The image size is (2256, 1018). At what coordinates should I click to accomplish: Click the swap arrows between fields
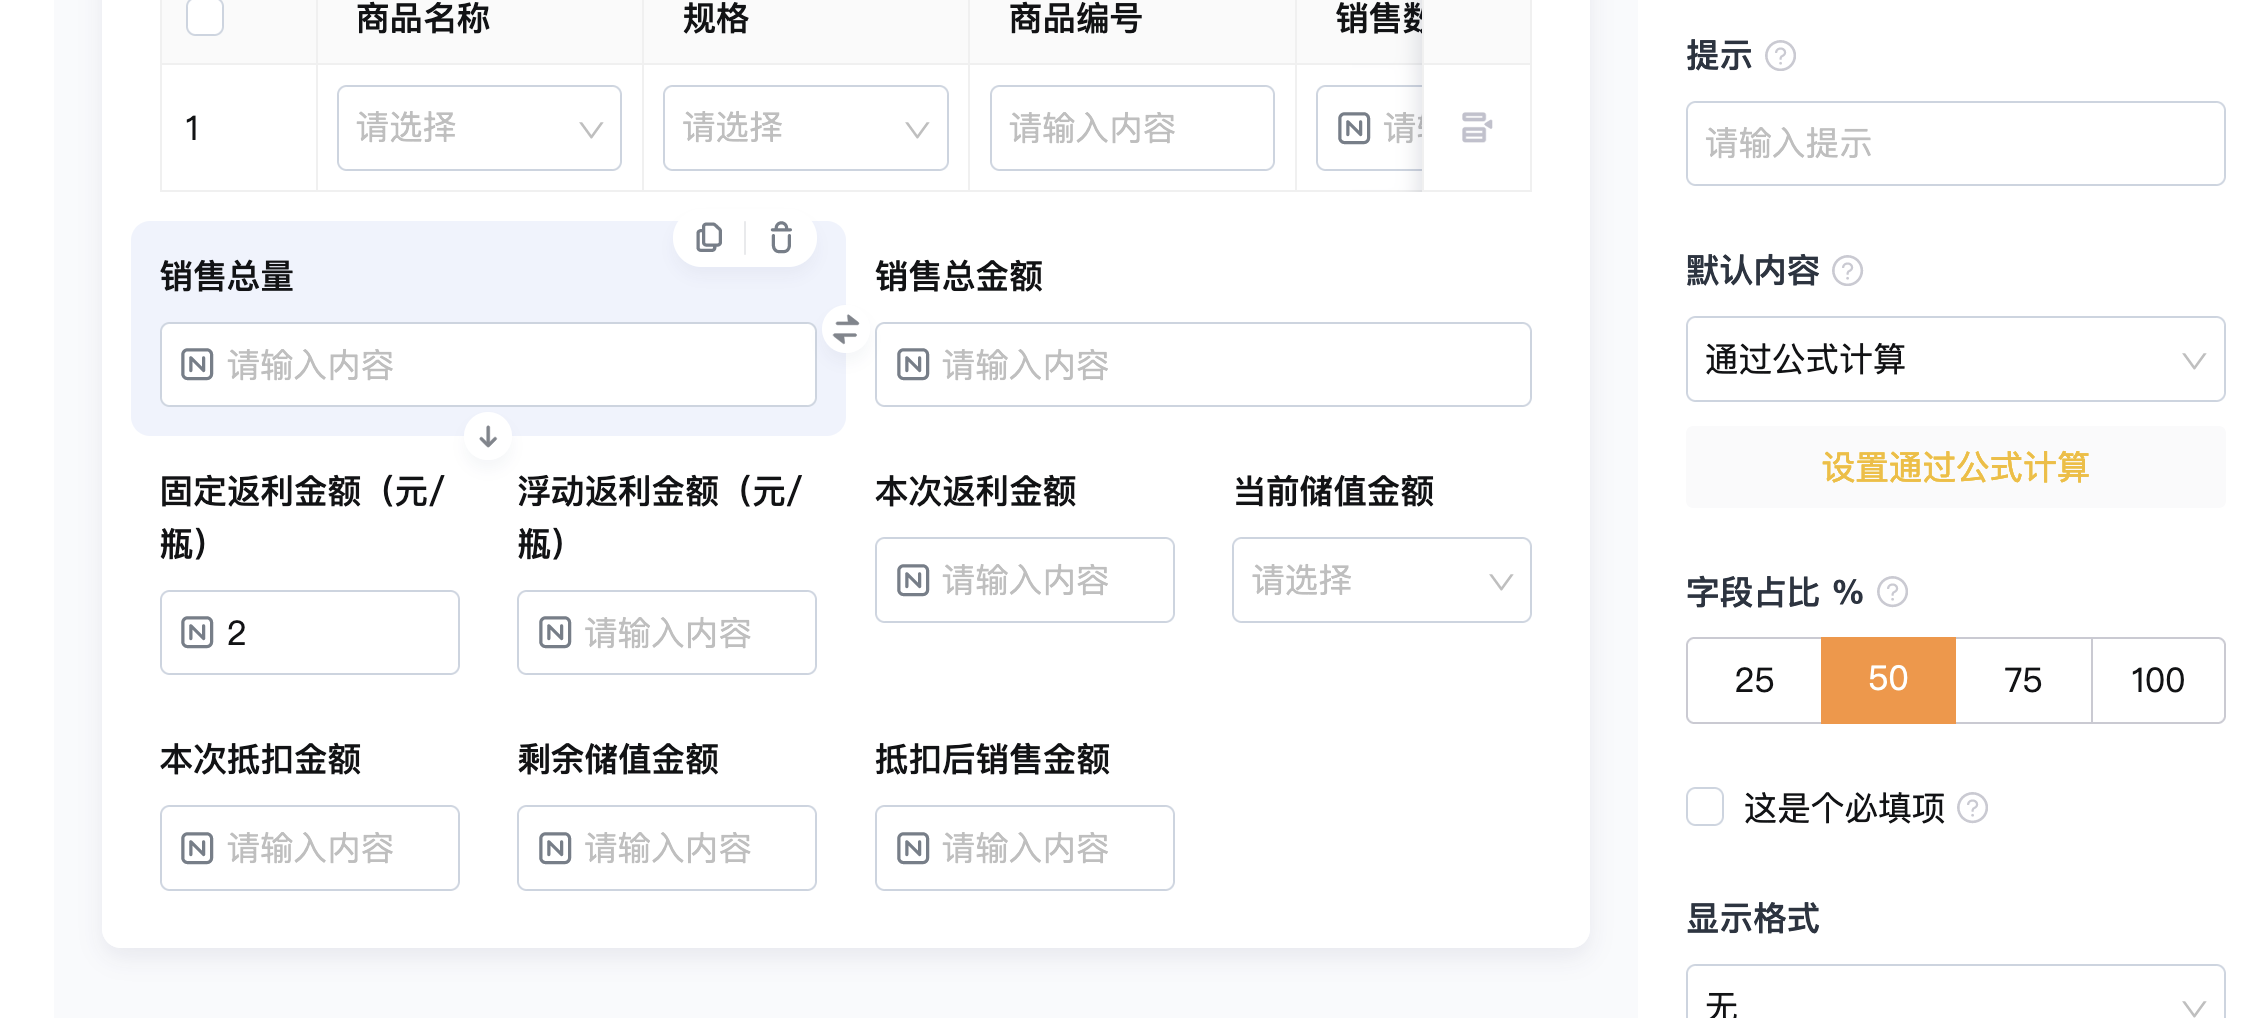coord(846,329)
